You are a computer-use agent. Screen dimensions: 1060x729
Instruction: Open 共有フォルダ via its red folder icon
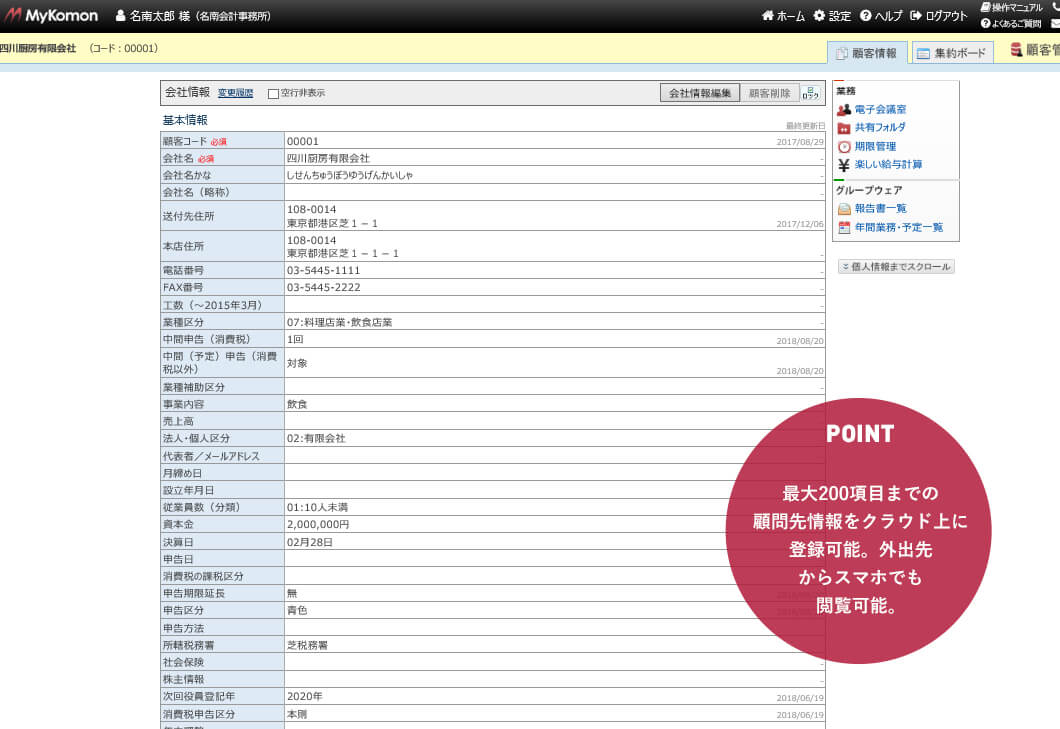(844, 128)
